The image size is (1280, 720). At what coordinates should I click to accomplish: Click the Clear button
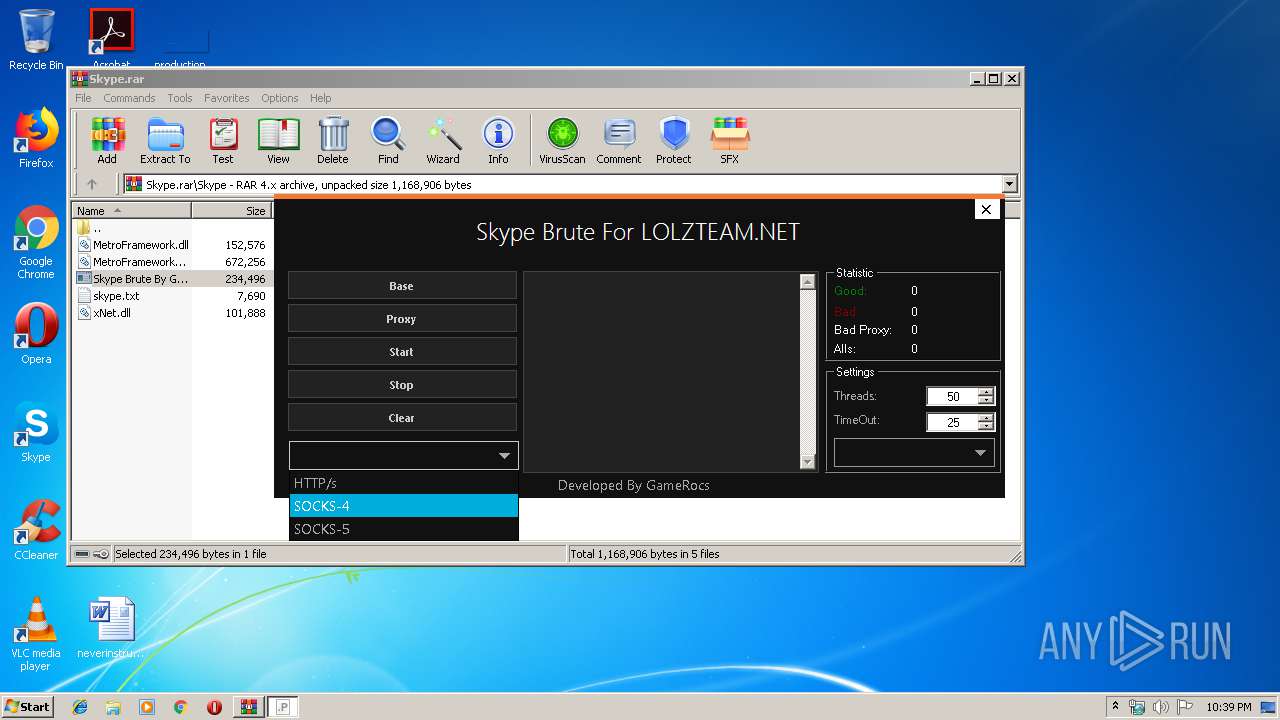click(x=402, y=418)
